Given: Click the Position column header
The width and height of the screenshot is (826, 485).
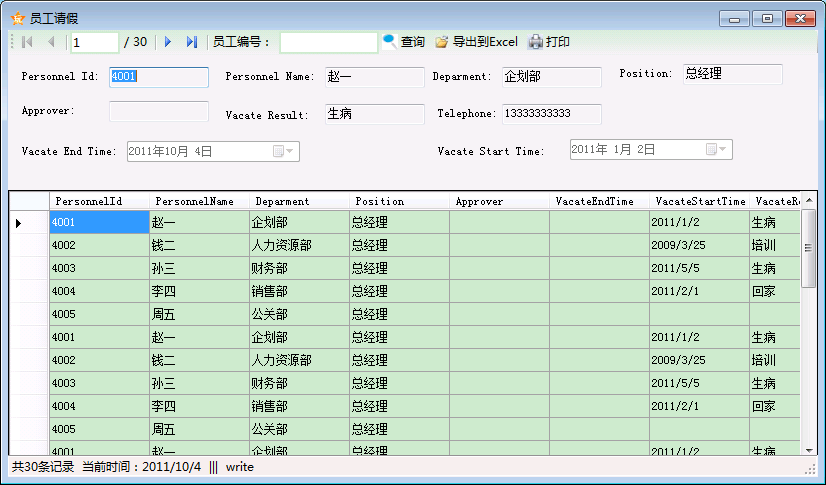Looking at the screenshot, I should 400,201.
